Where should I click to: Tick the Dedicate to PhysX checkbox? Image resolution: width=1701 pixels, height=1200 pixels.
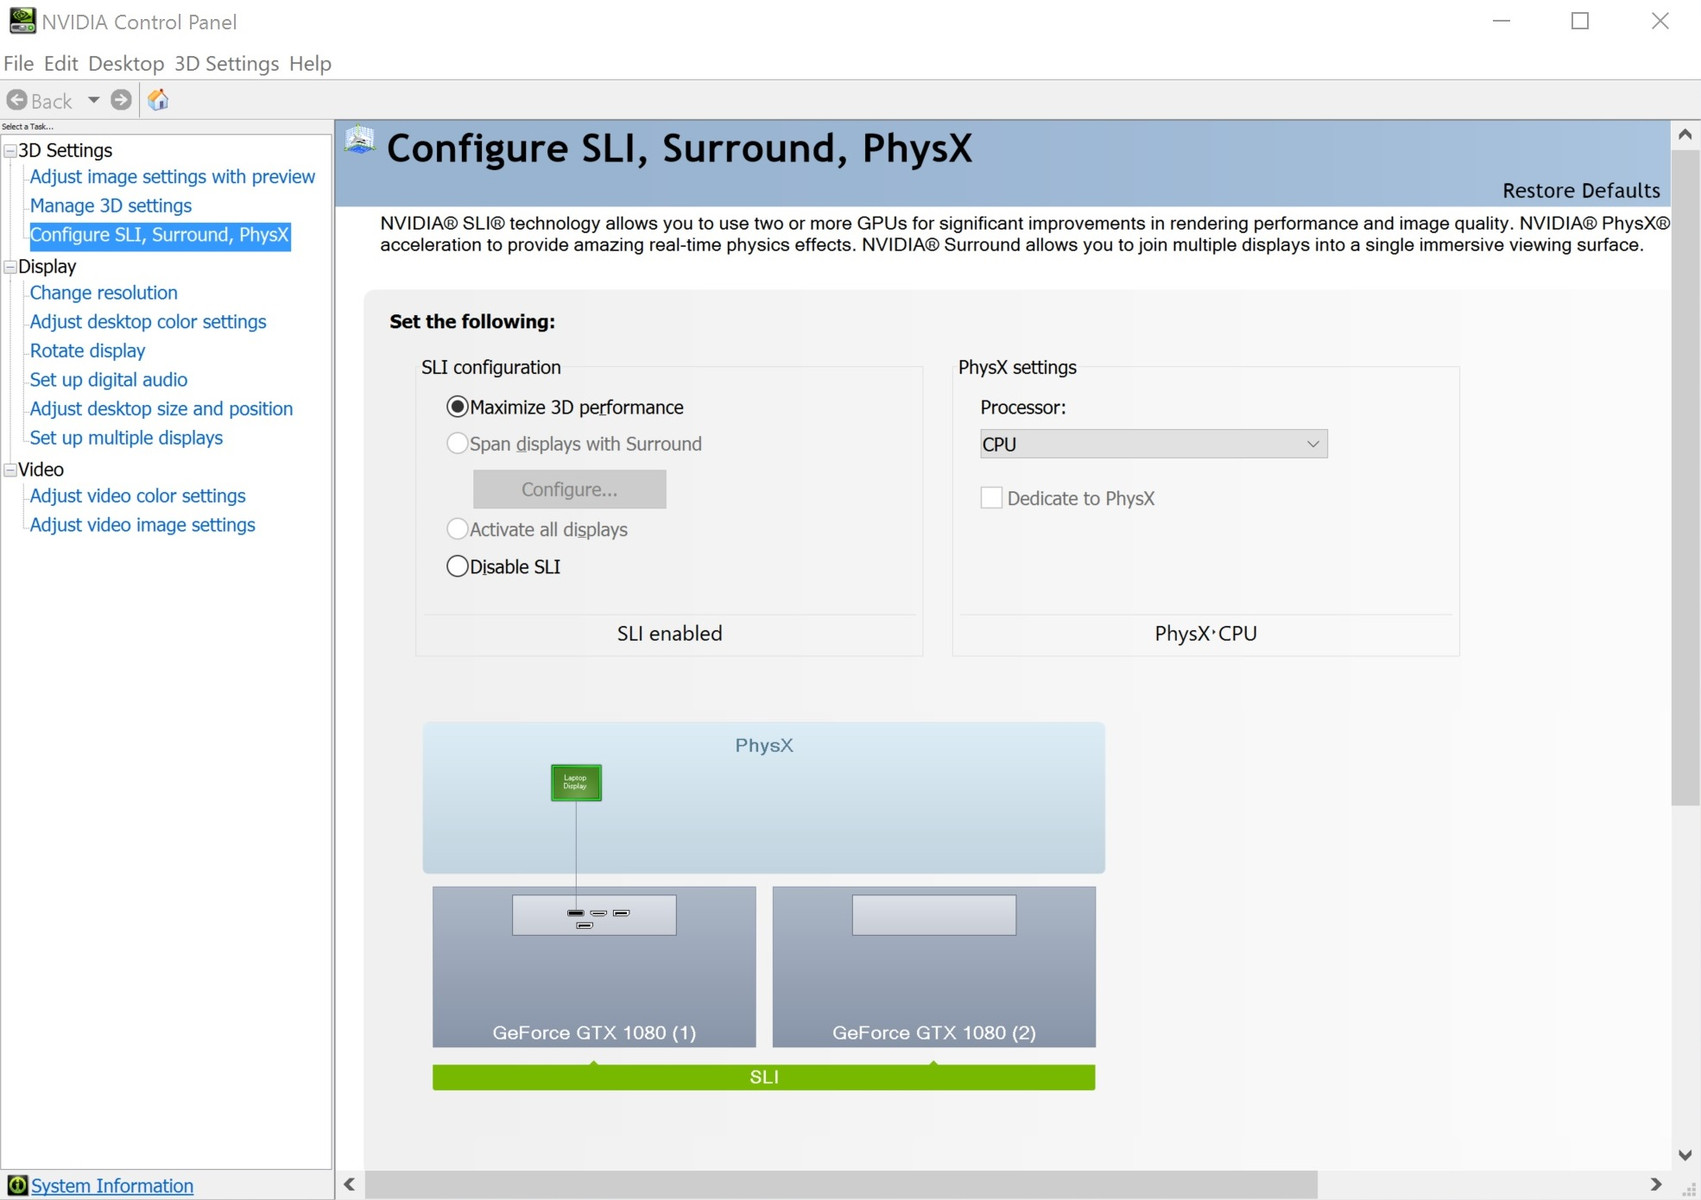coord(991,498)
